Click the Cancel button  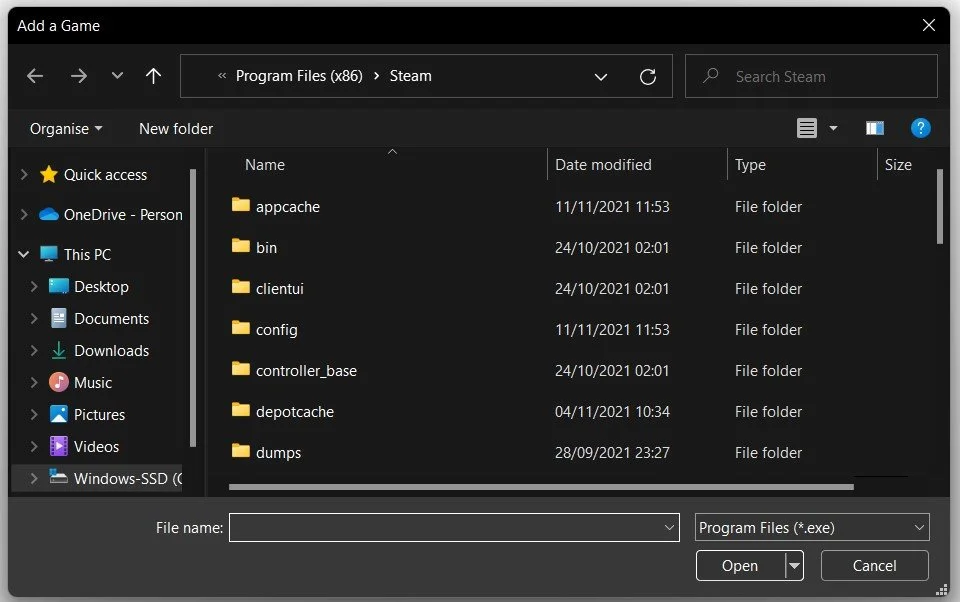coord(874,565)
